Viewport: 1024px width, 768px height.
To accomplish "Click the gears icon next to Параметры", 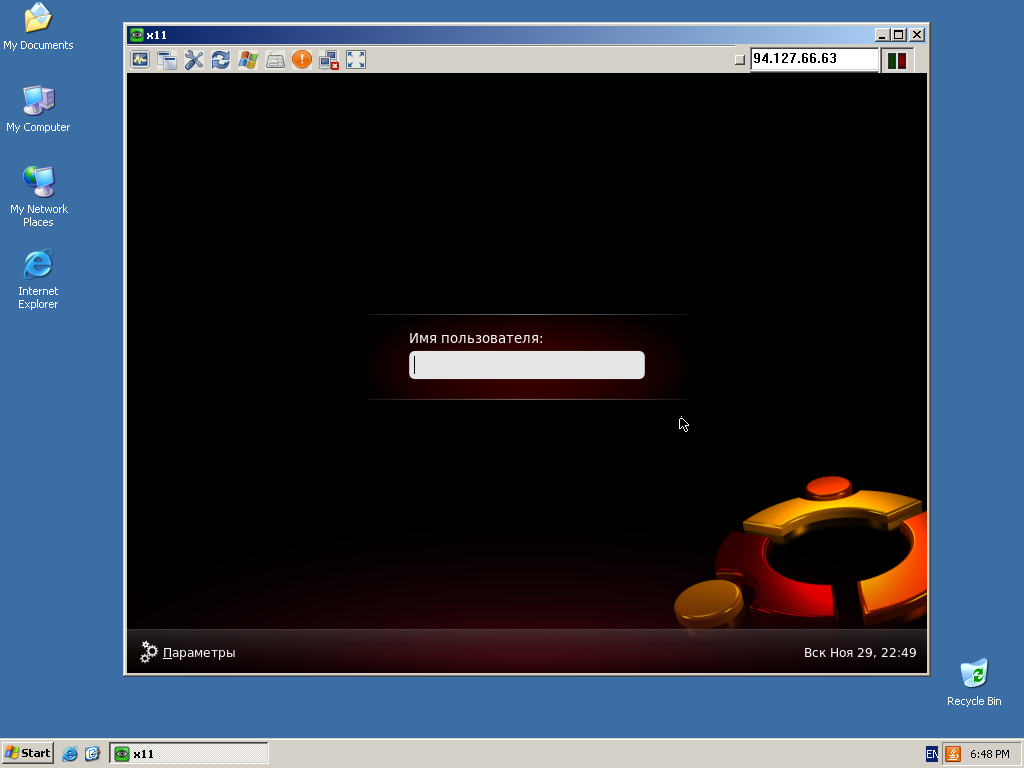I will point(149,652).
